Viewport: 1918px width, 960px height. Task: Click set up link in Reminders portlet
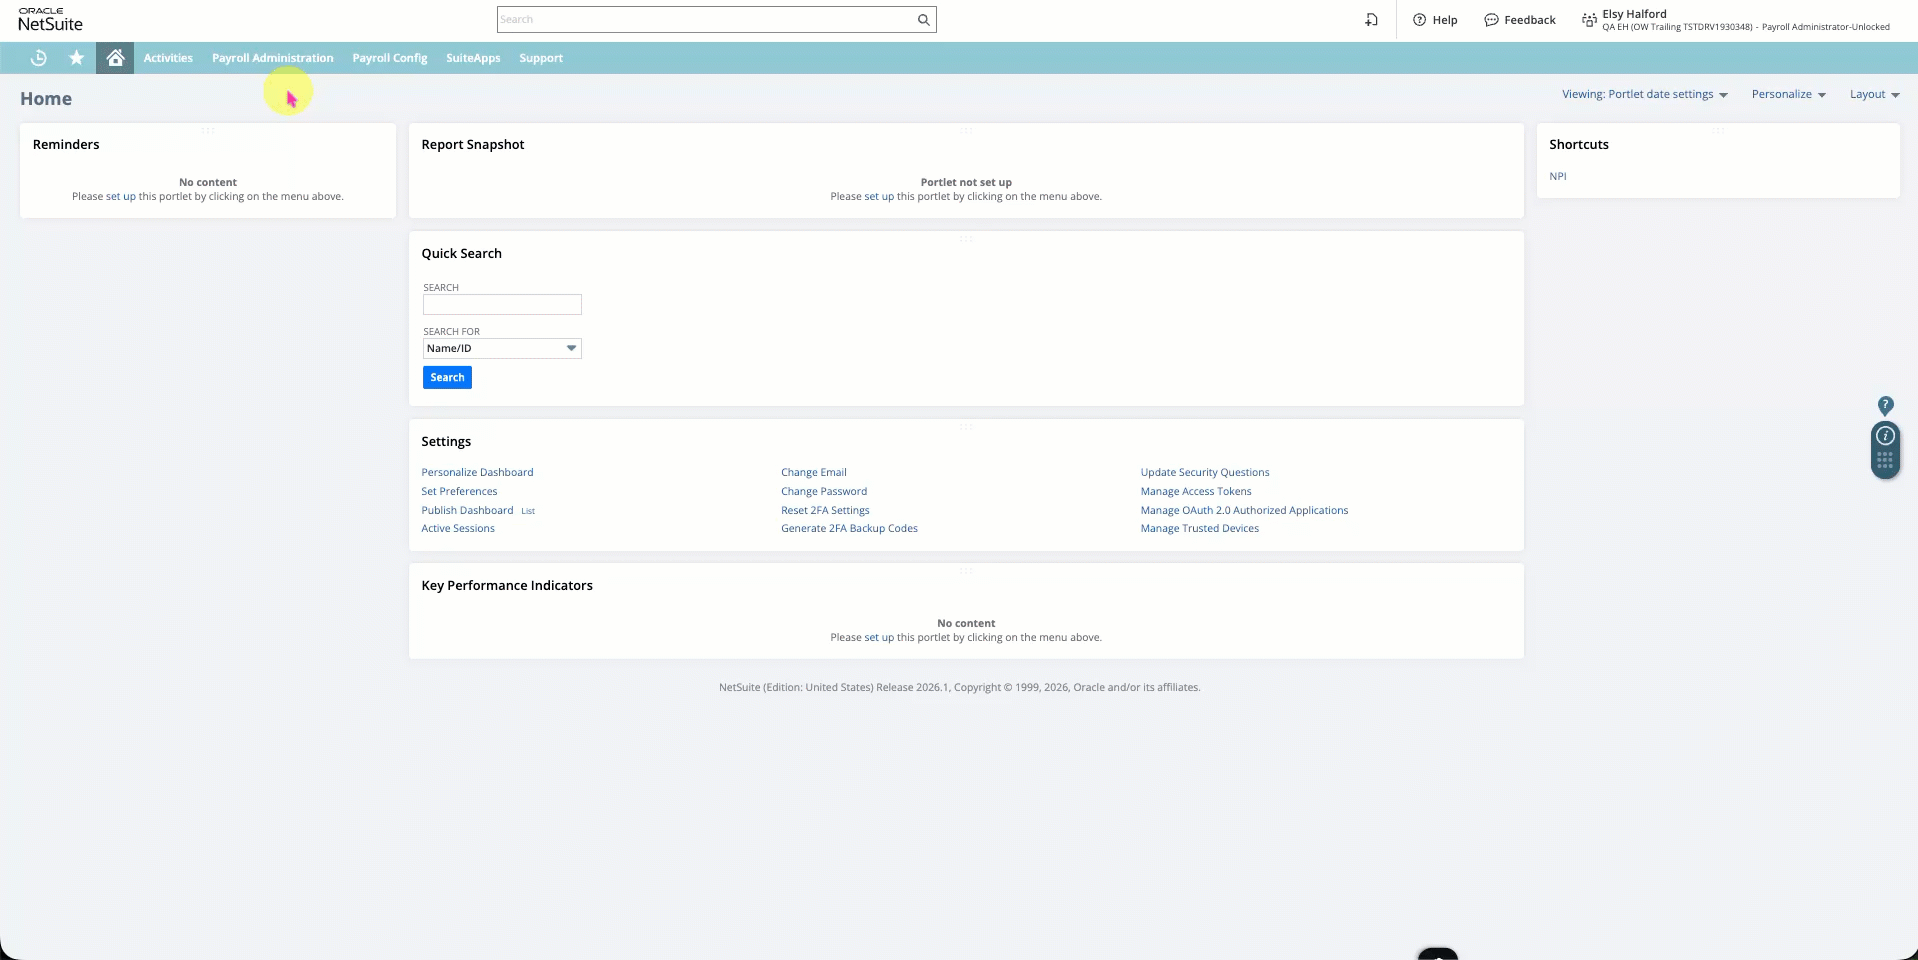click(121, 196)
